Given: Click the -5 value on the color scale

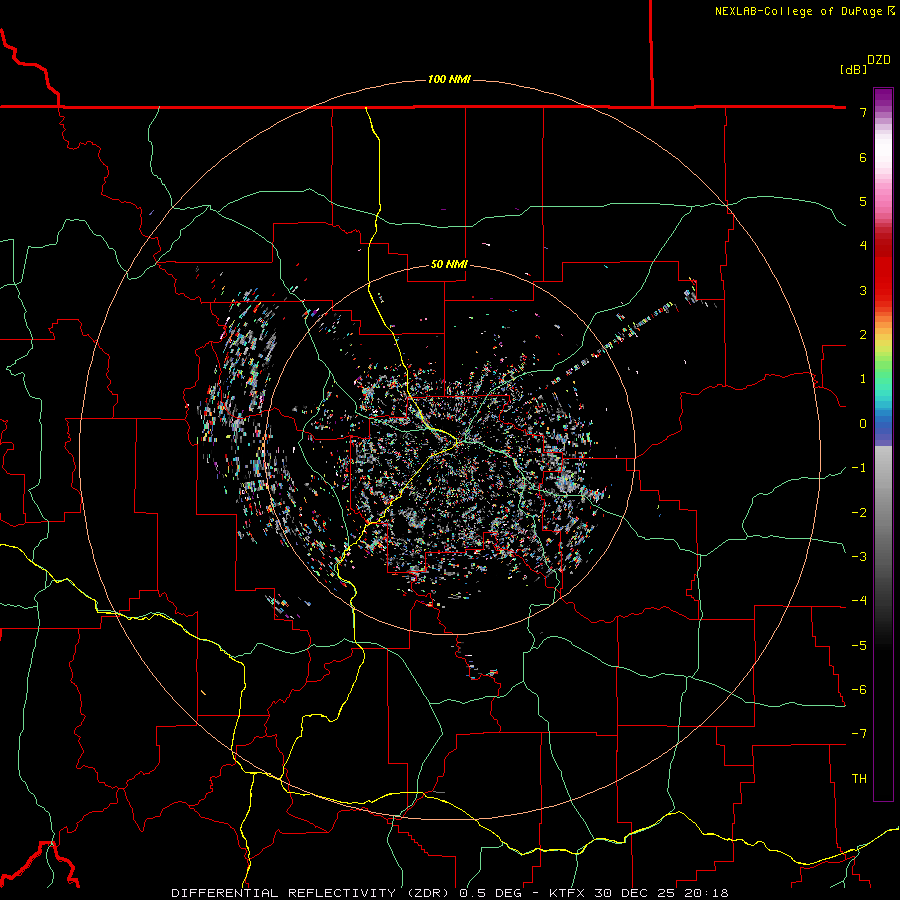Looking at the screenshot, I should tap(859, 645).
